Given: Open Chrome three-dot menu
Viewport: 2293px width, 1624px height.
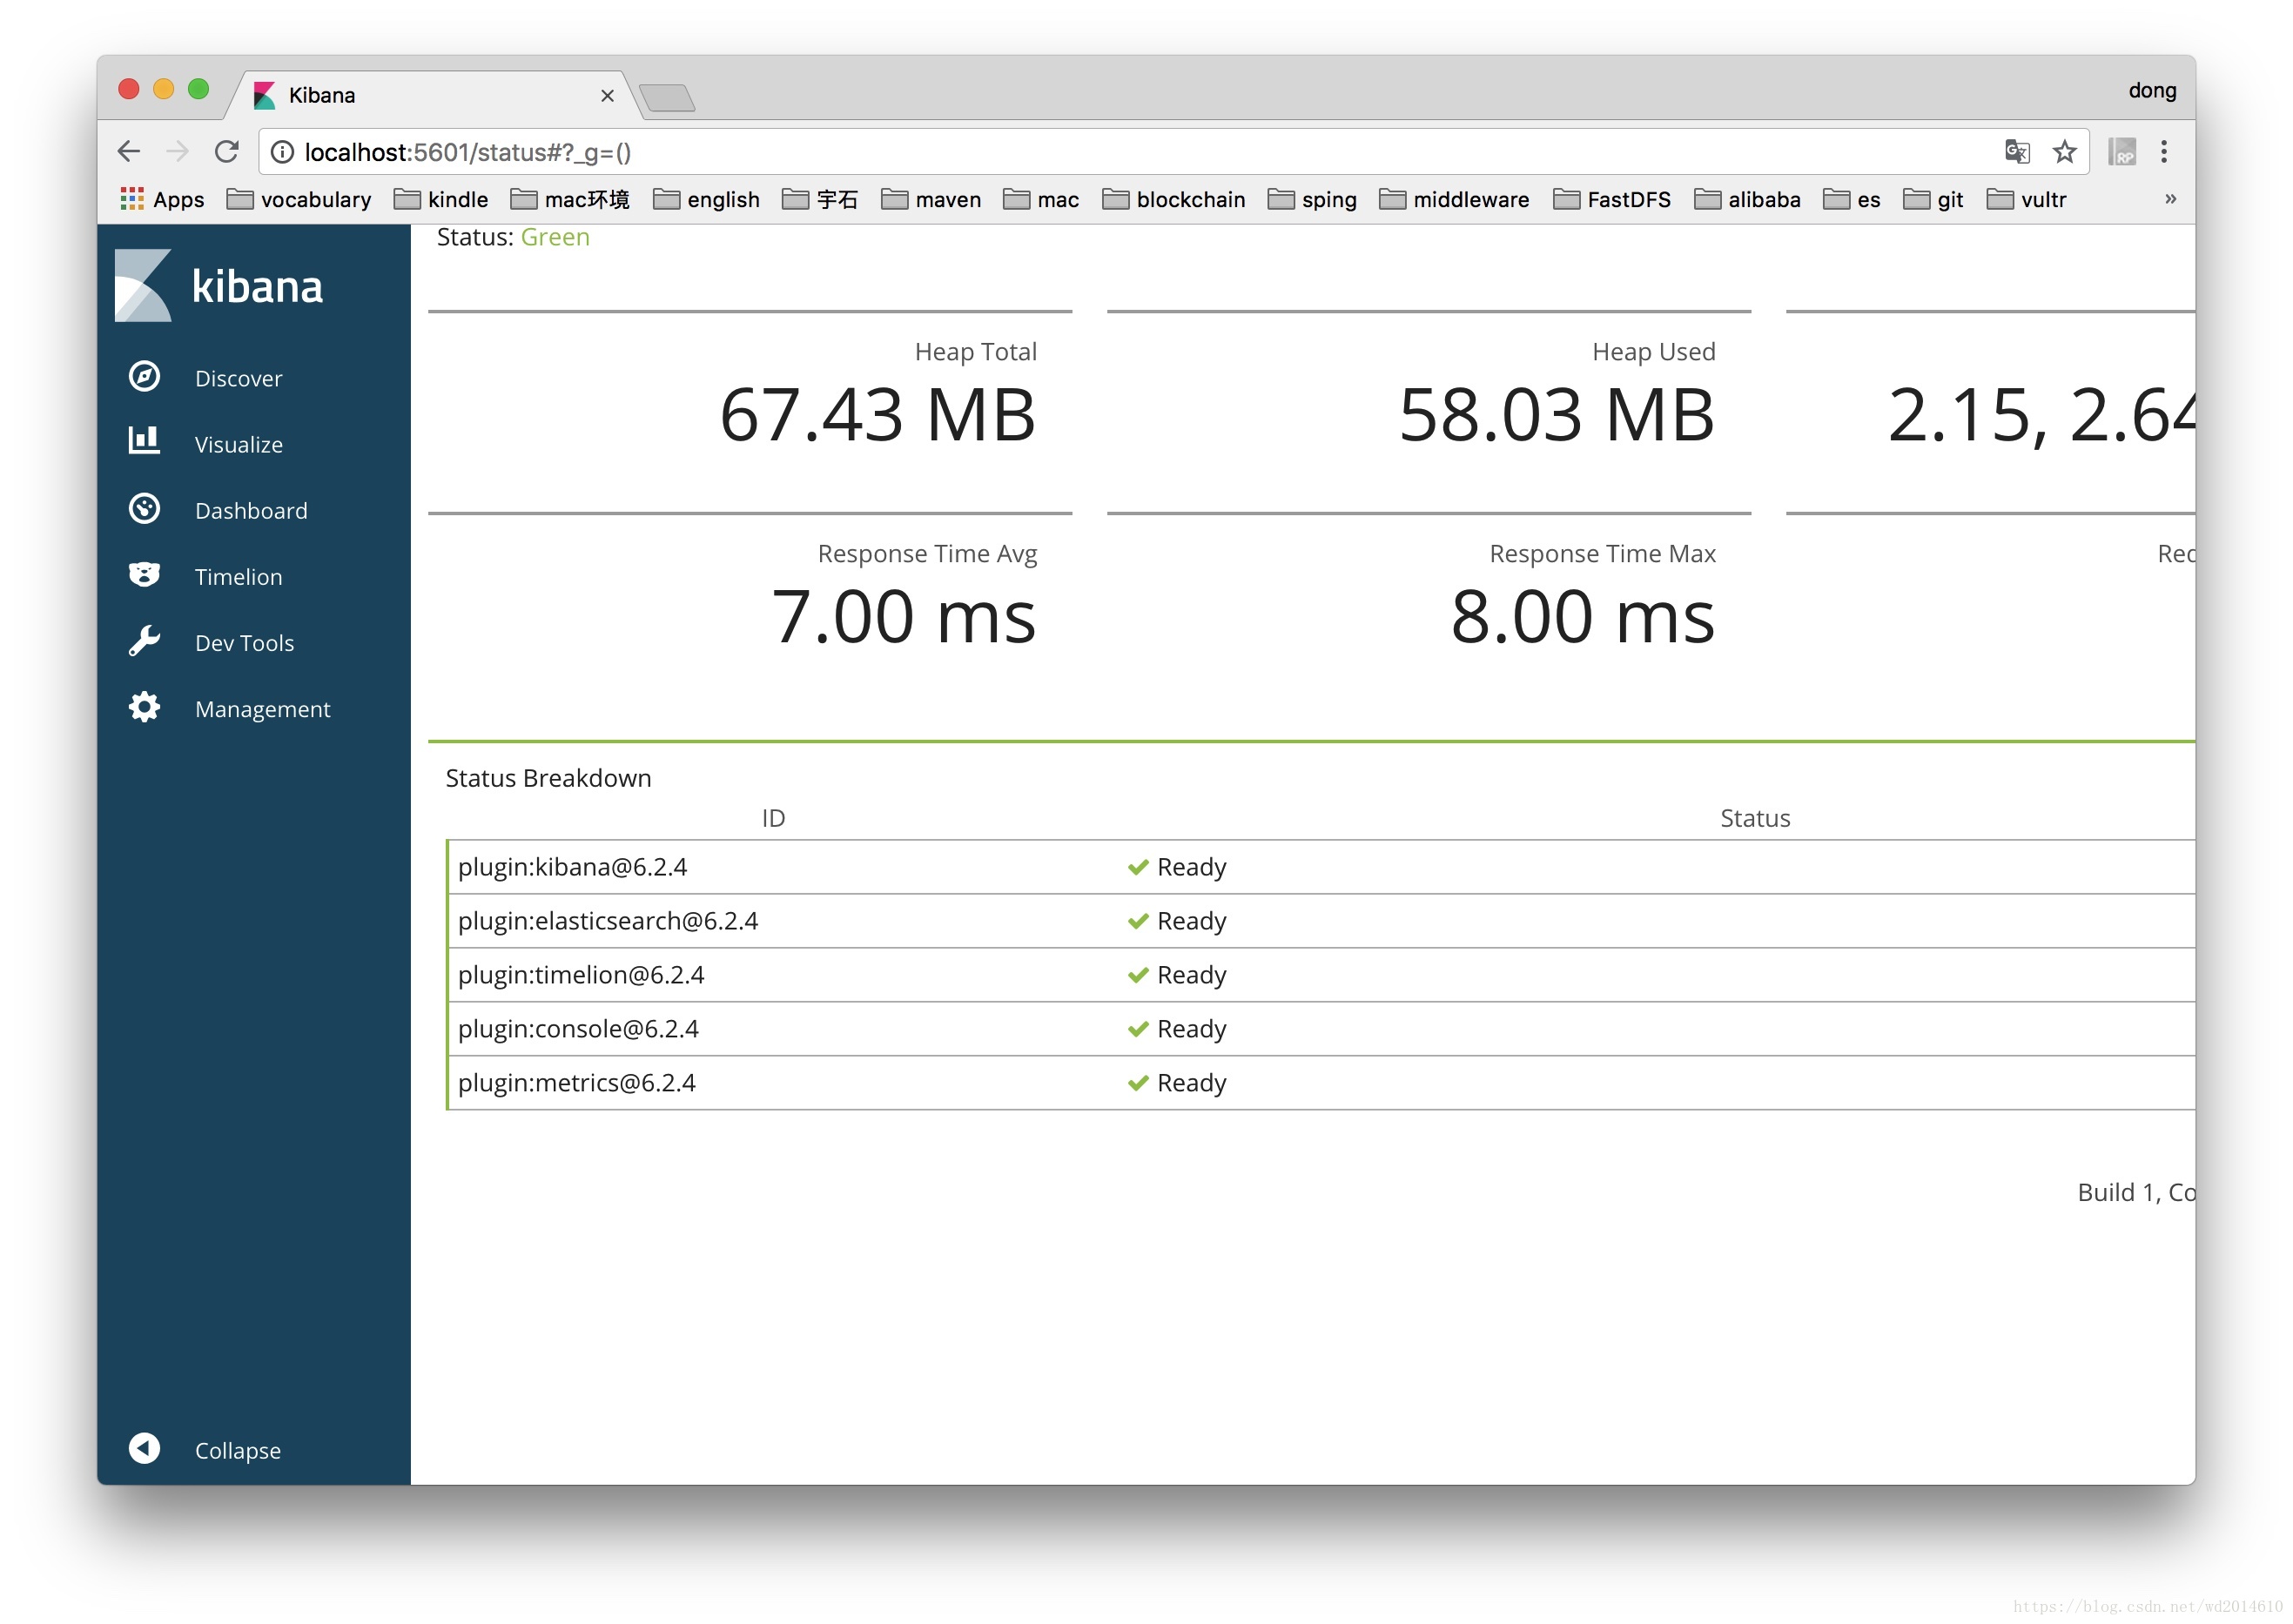Looking at the screenshot, I should click(x=2163, y=152).
